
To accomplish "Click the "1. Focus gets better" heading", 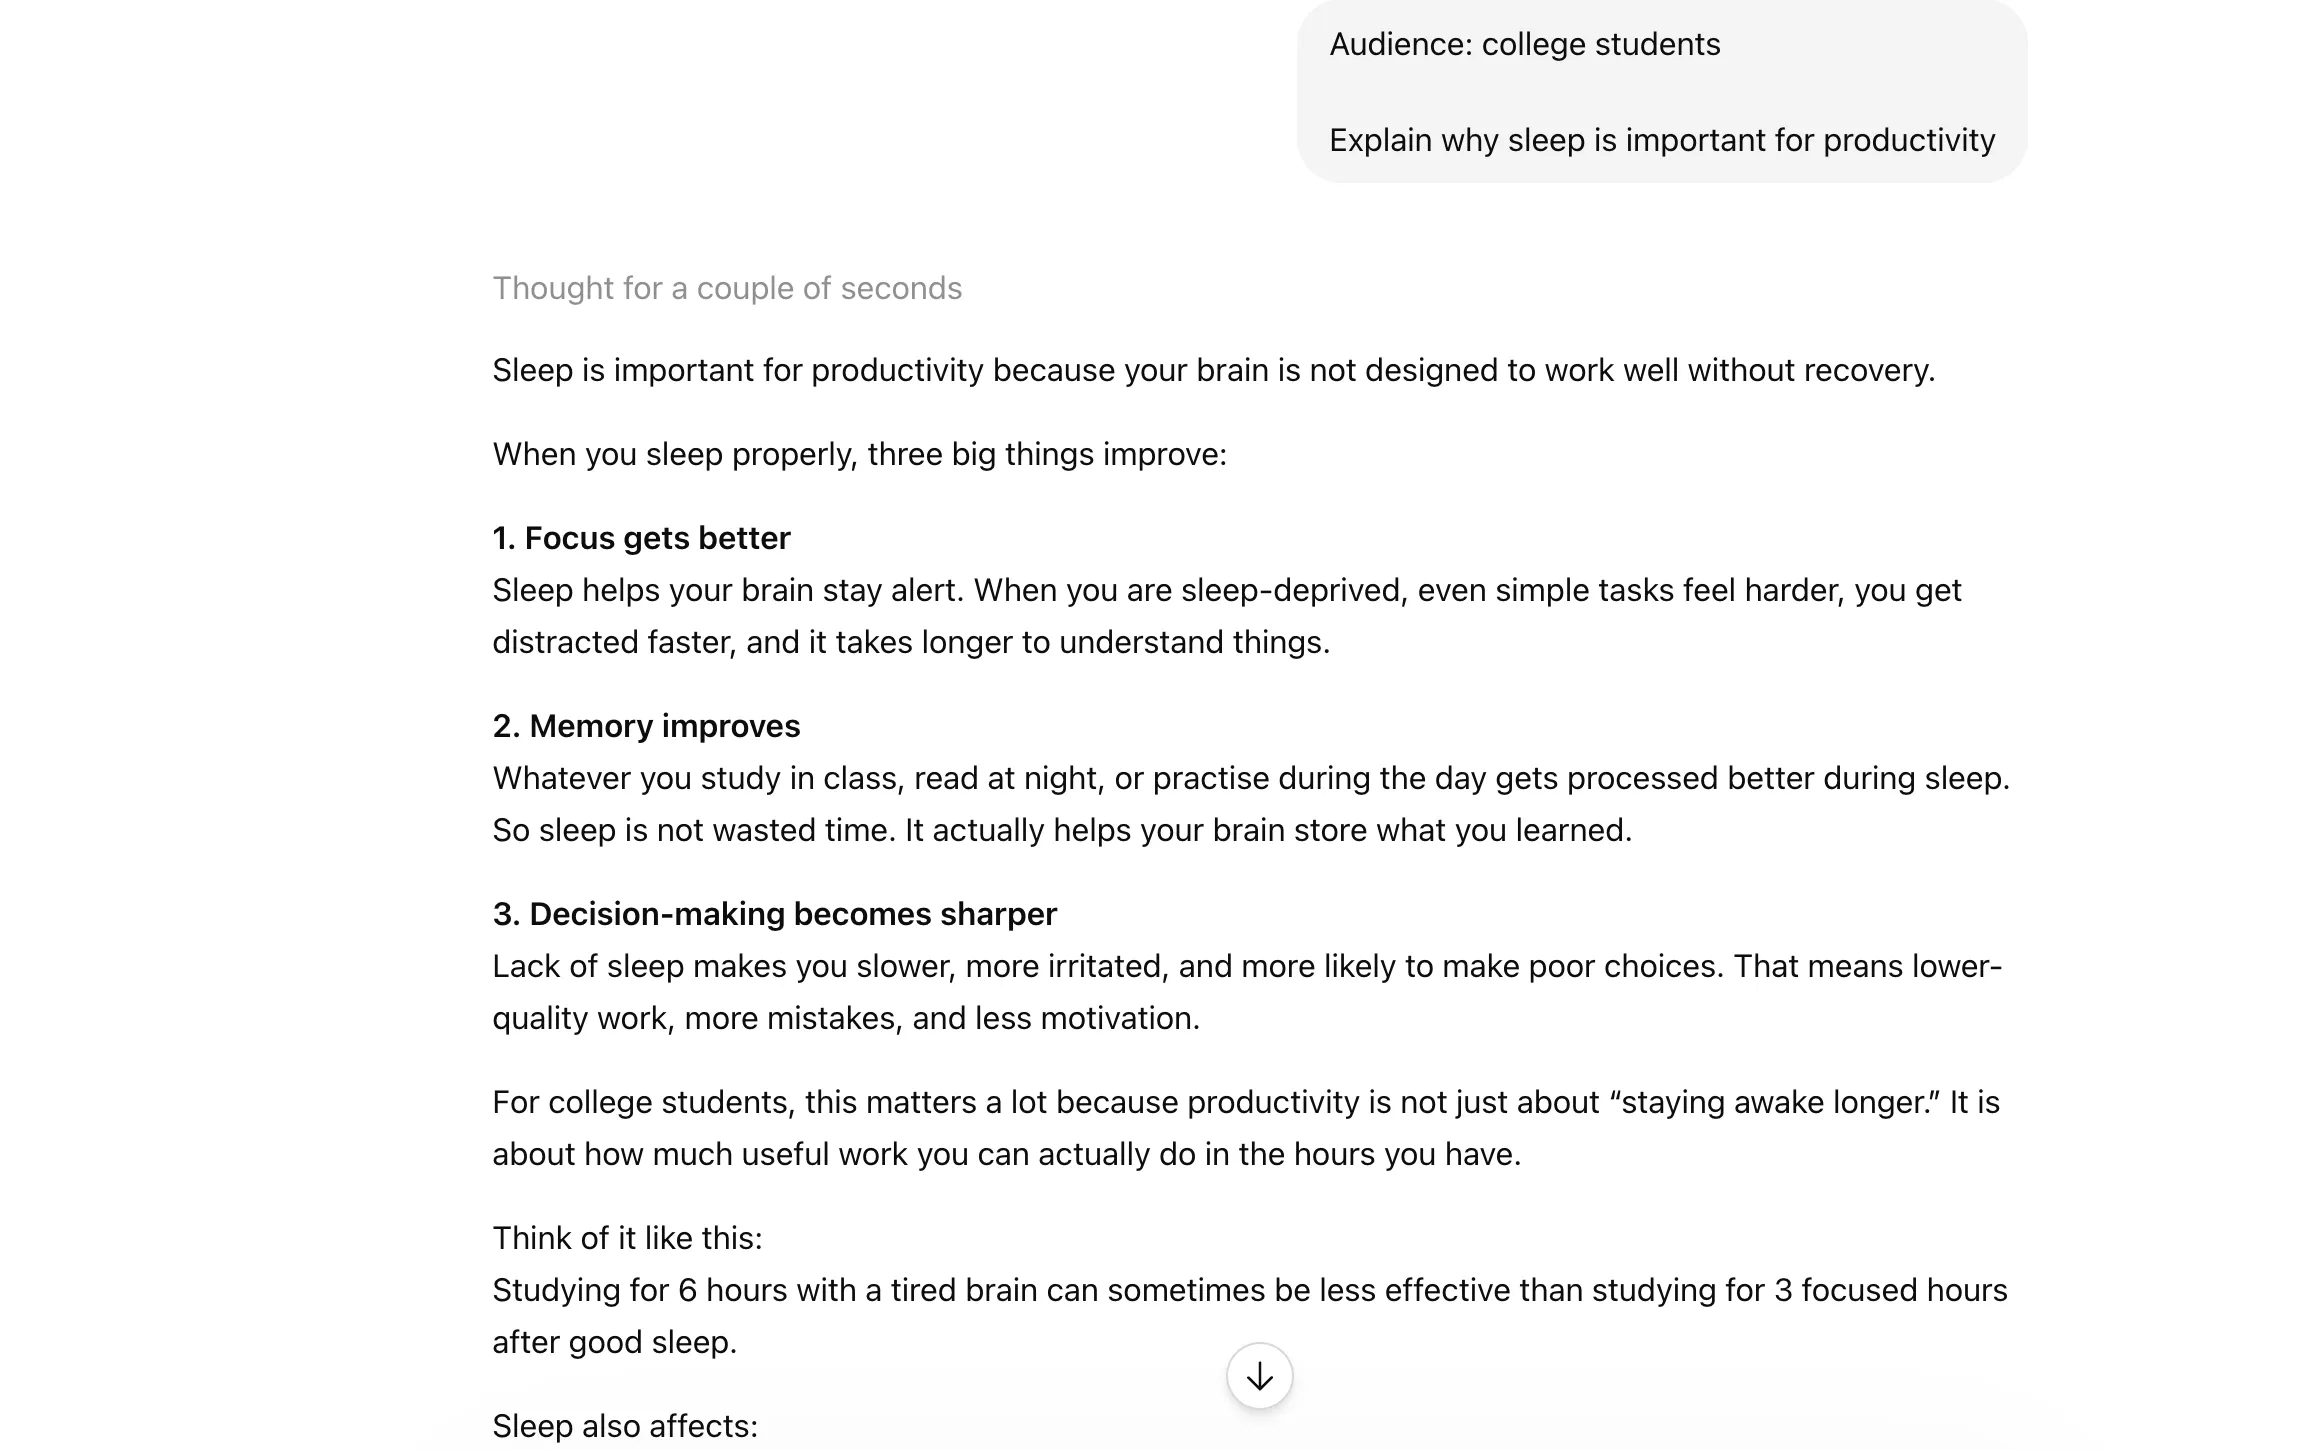I will 641,538.
